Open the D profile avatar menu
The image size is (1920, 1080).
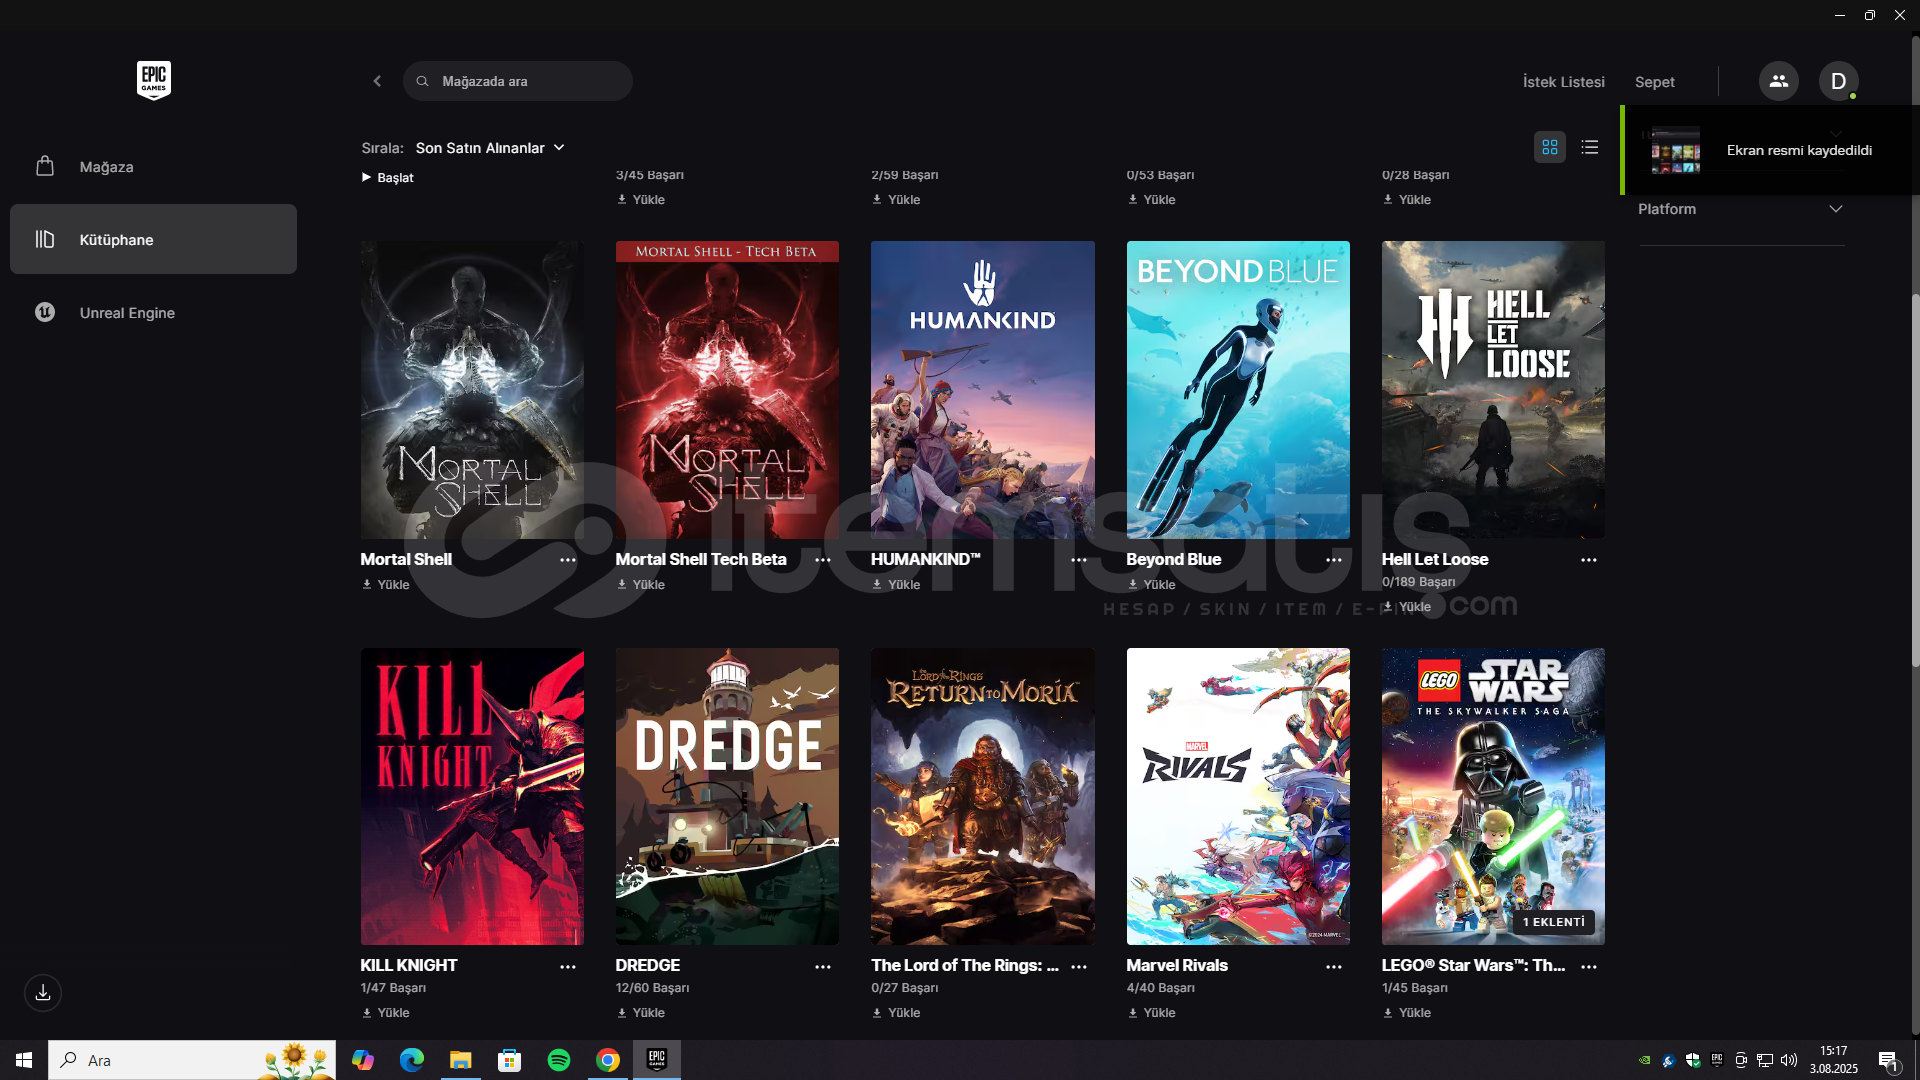coord(1838,81)
